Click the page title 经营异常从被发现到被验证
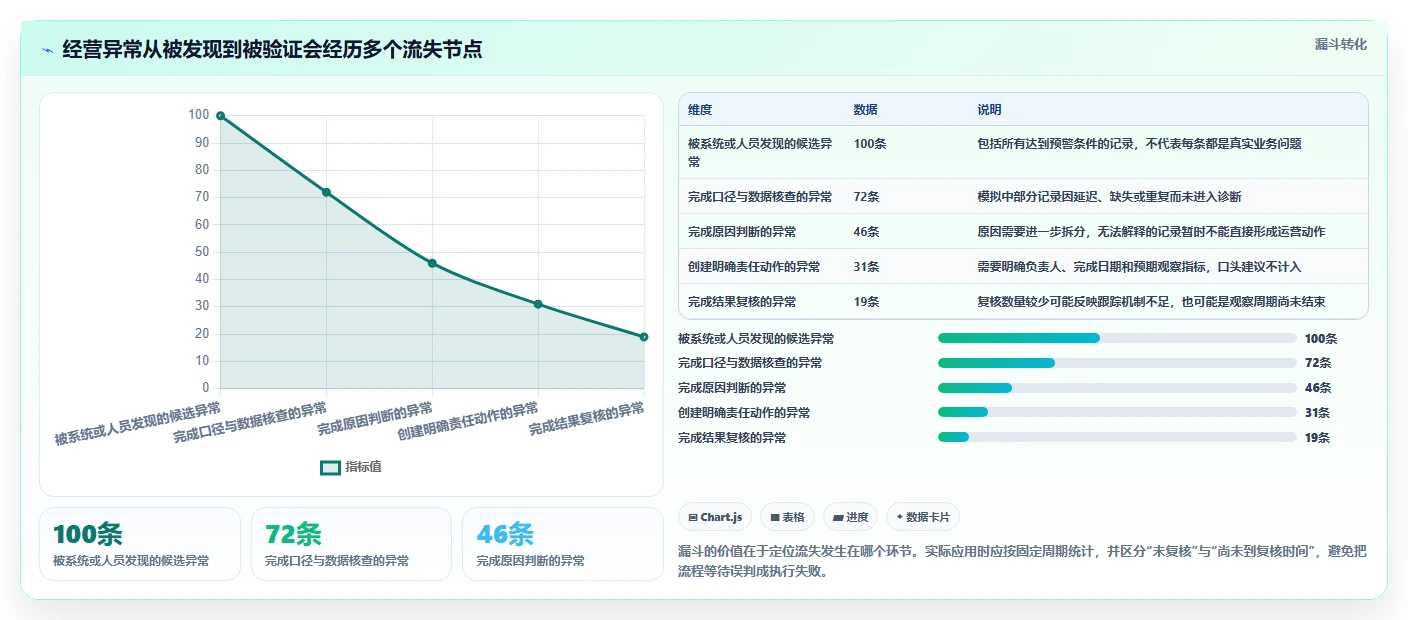Screen dimensions: 1408x620 pos(272,50)
